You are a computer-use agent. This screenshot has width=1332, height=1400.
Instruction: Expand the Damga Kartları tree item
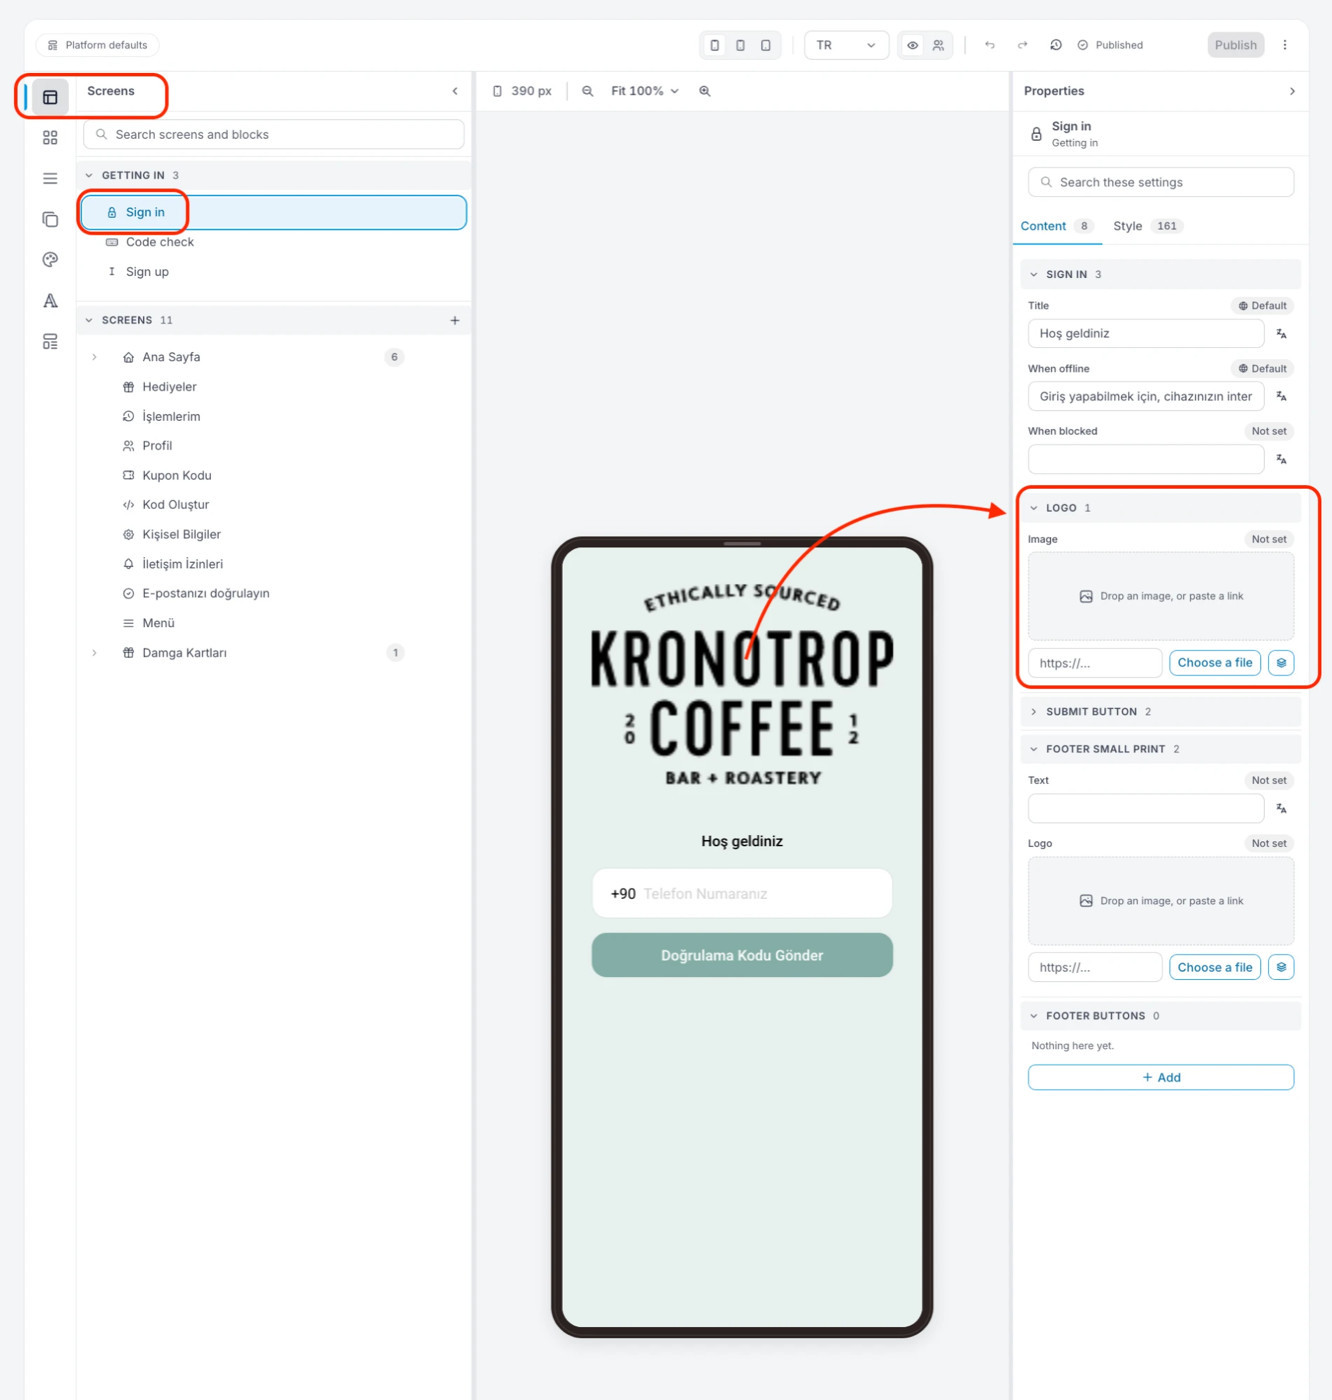tap(95, 653)
